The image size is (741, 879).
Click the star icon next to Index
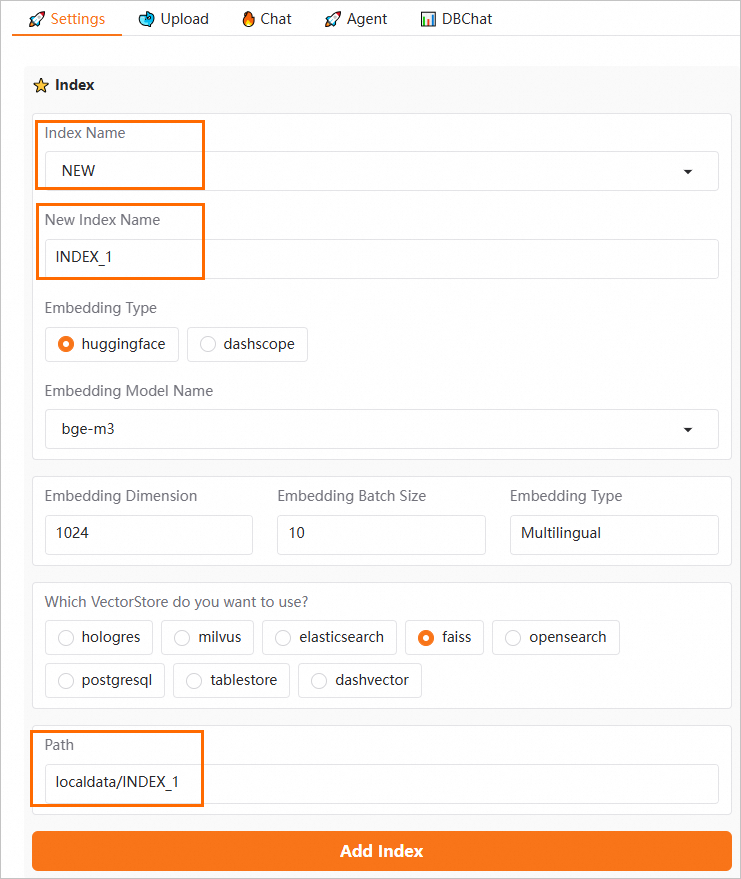click(41, 86)
